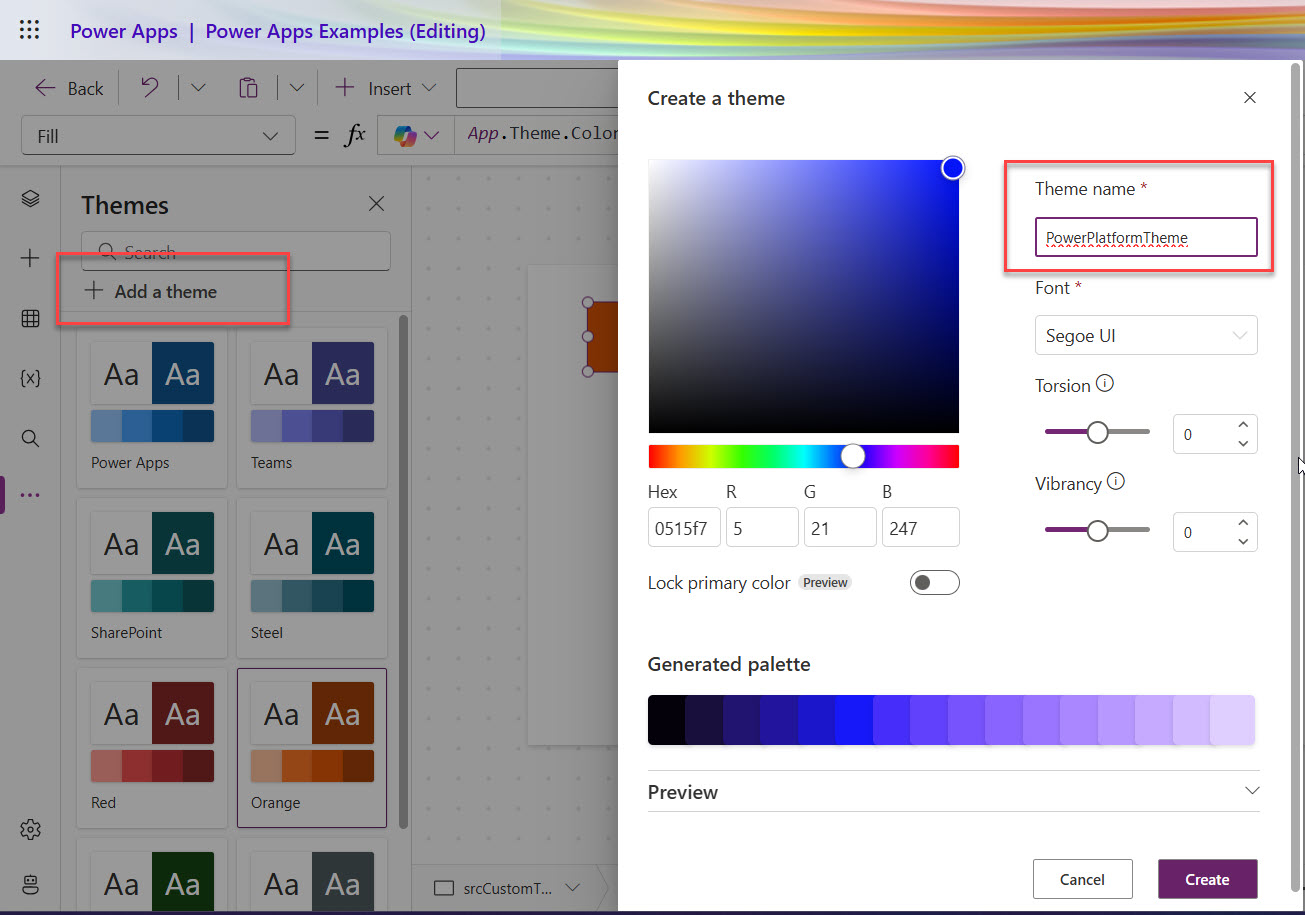Click the G value field
This screenshot has width=1305, height=915.
point(840,527)
